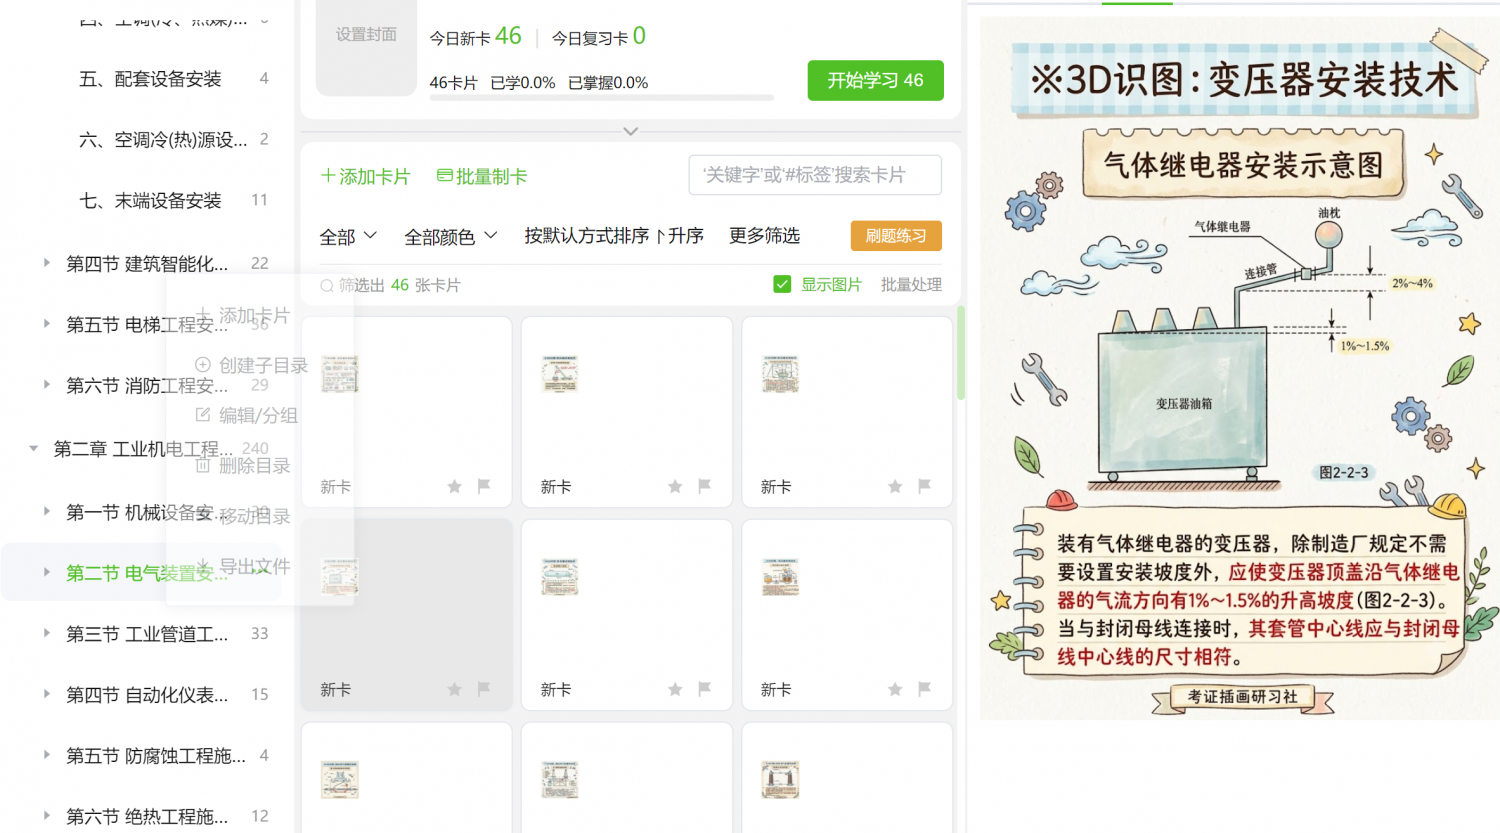Click the 批量制卡 card icon
This screenshot has height=833, width=1500.
click(x=445, y=176)
